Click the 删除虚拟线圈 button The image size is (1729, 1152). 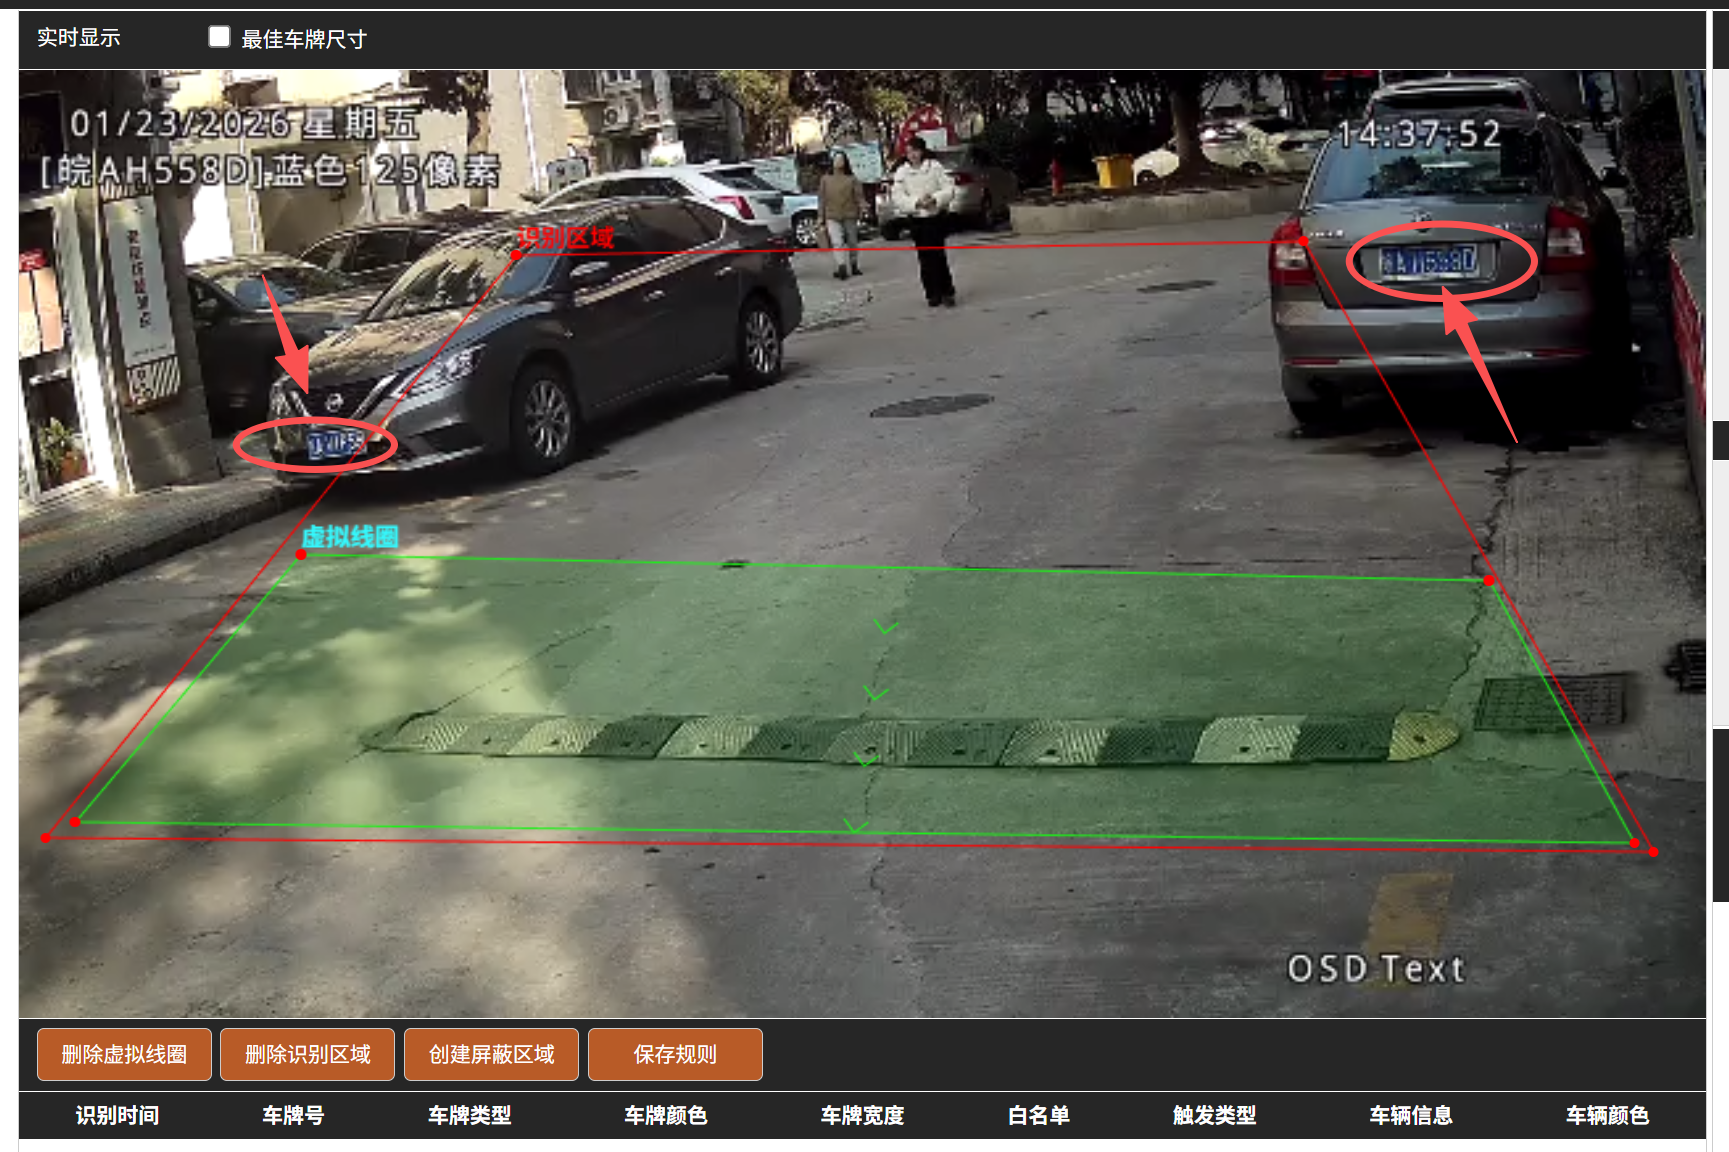[x=124, y=1054]
